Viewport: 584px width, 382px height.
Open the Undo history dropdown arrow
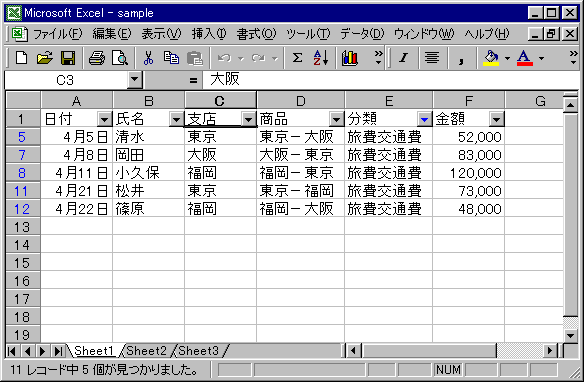241,58
